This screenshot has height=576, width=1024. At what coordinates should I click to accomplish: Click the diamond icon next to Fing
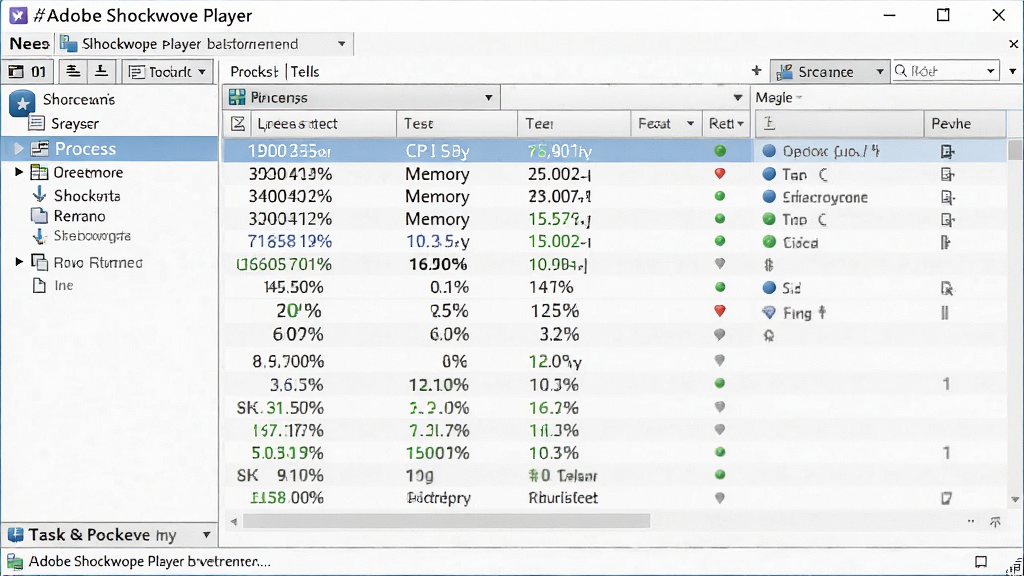(769, 313)
